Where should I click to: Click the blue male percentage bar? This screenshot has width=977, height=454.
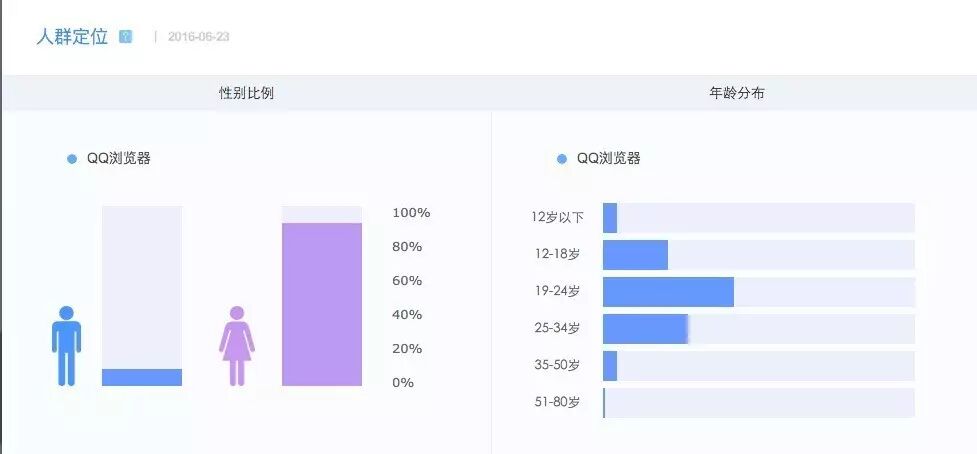click(142, 377)
